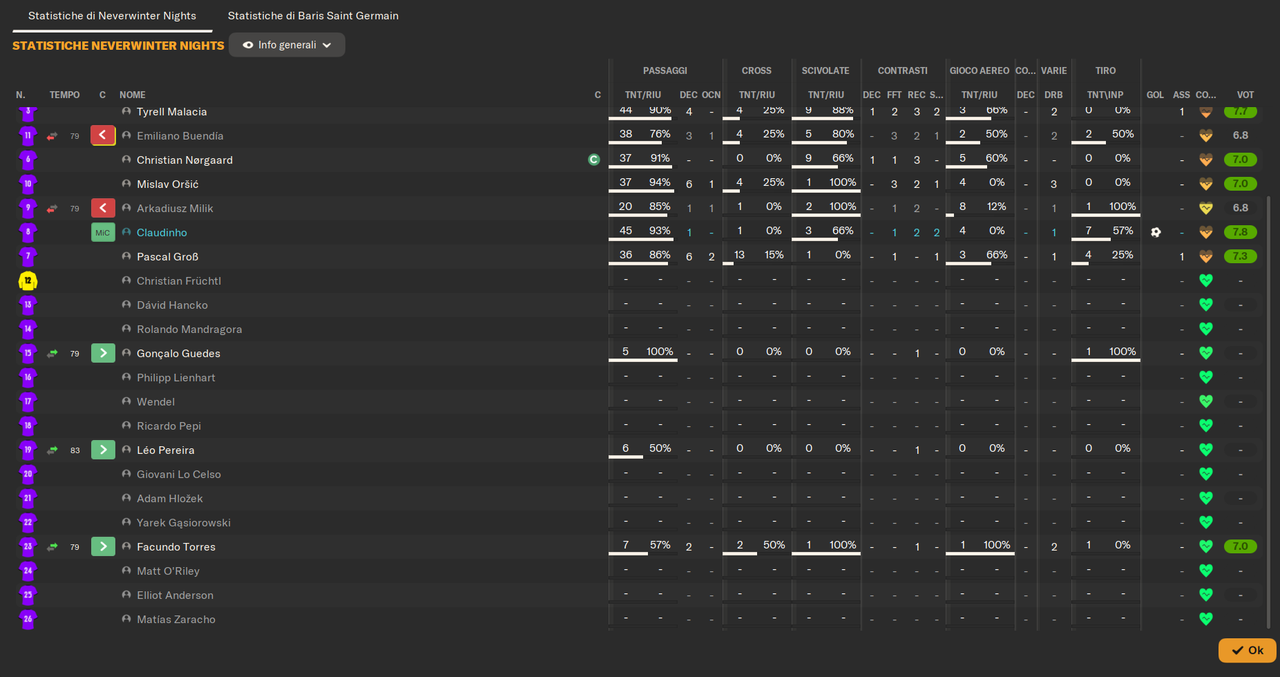Viewport: 1280px width, 677px height.
Task: Sort by the TEMPO column header
Action: point(64,95)
